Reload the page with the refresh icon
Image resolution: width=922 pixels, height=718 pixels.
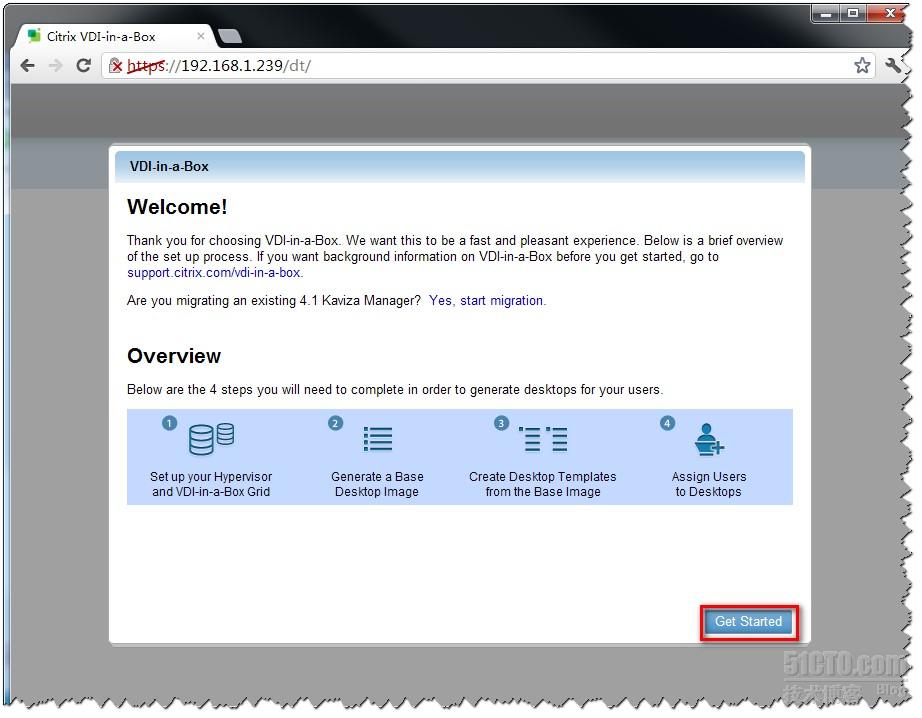click(x=83, y=65)
